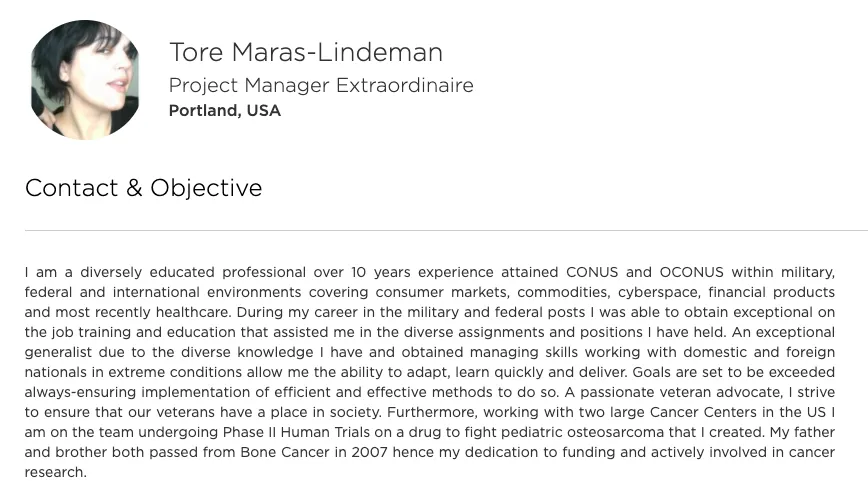Select the name Tore Maras-Lindeman

(x=306, y=53)
